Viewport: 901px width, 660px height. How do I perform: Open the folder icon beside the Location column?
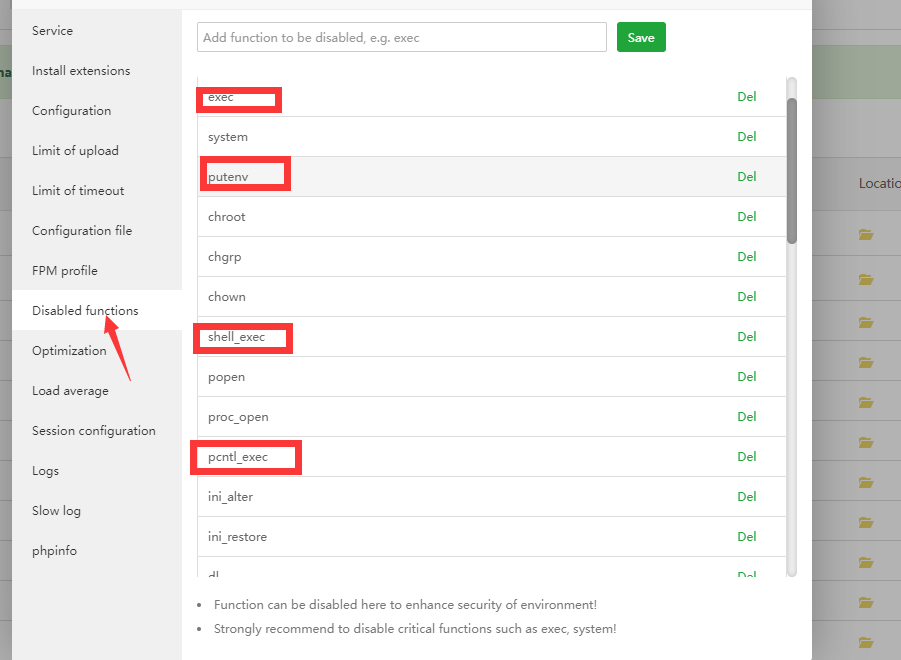866,233
